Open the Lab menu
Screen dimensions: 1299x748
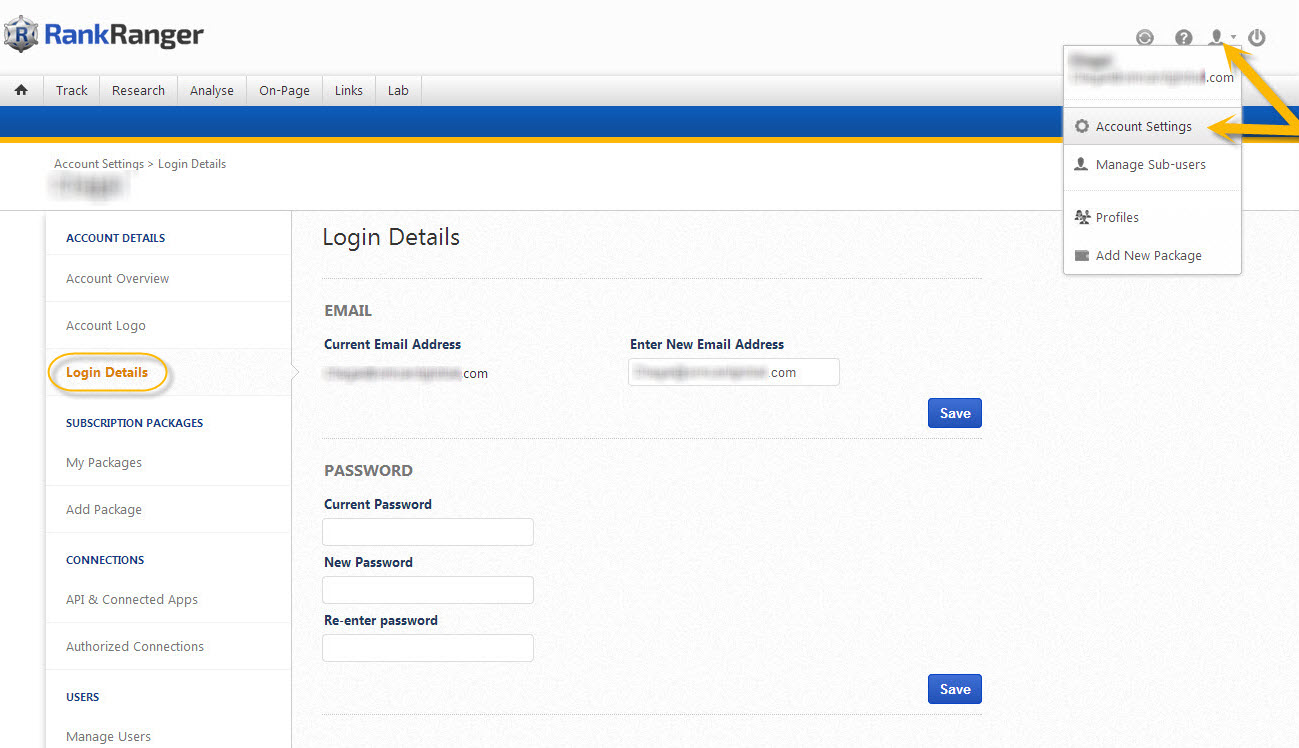[x=398, y=90]
